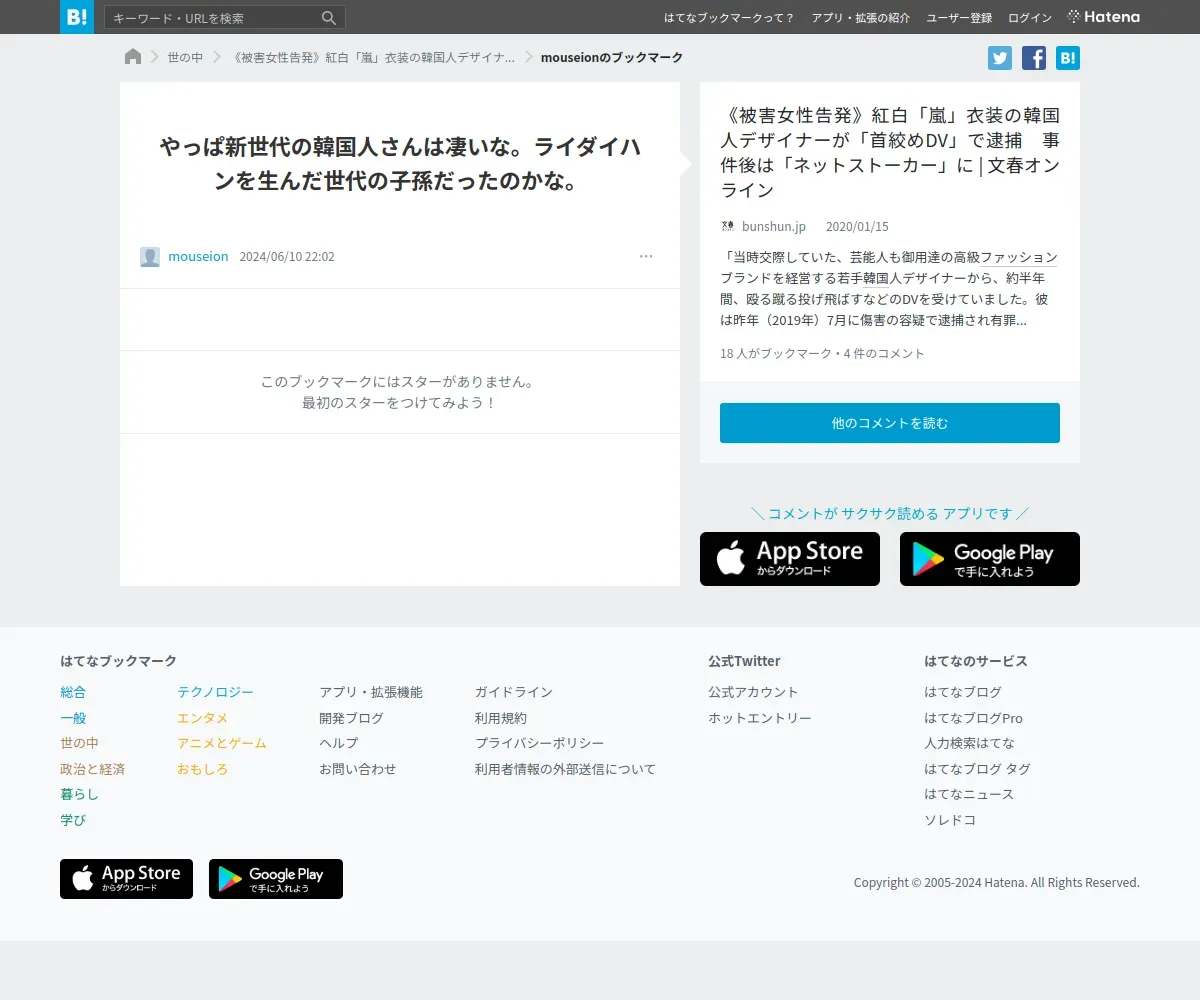Viewport: 1200px width, 1000px height.
Task: Click the bunshun.jp domain link
Action: pos(774,227)
